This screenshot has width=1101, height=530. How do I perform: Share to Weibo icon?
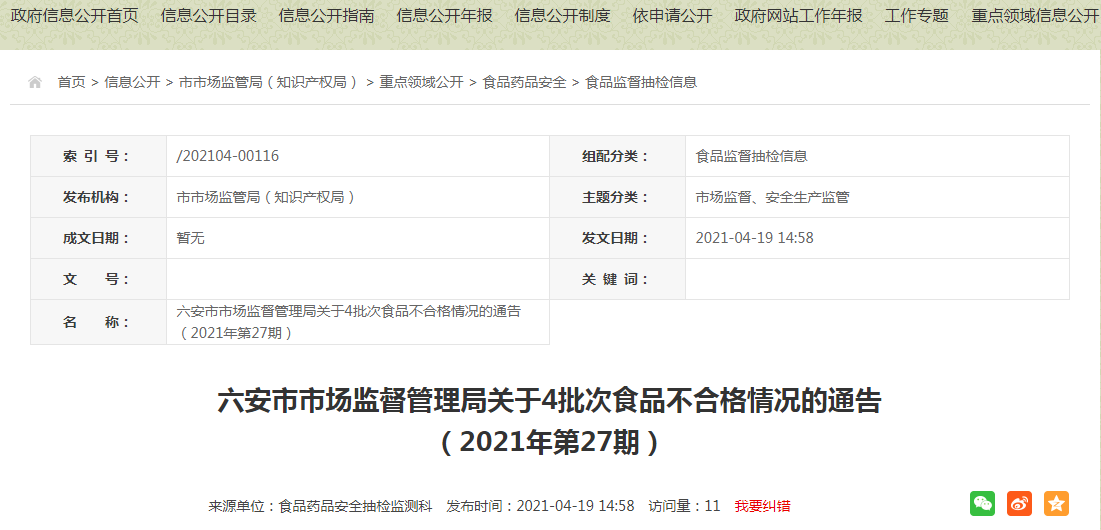point(1020,503)
